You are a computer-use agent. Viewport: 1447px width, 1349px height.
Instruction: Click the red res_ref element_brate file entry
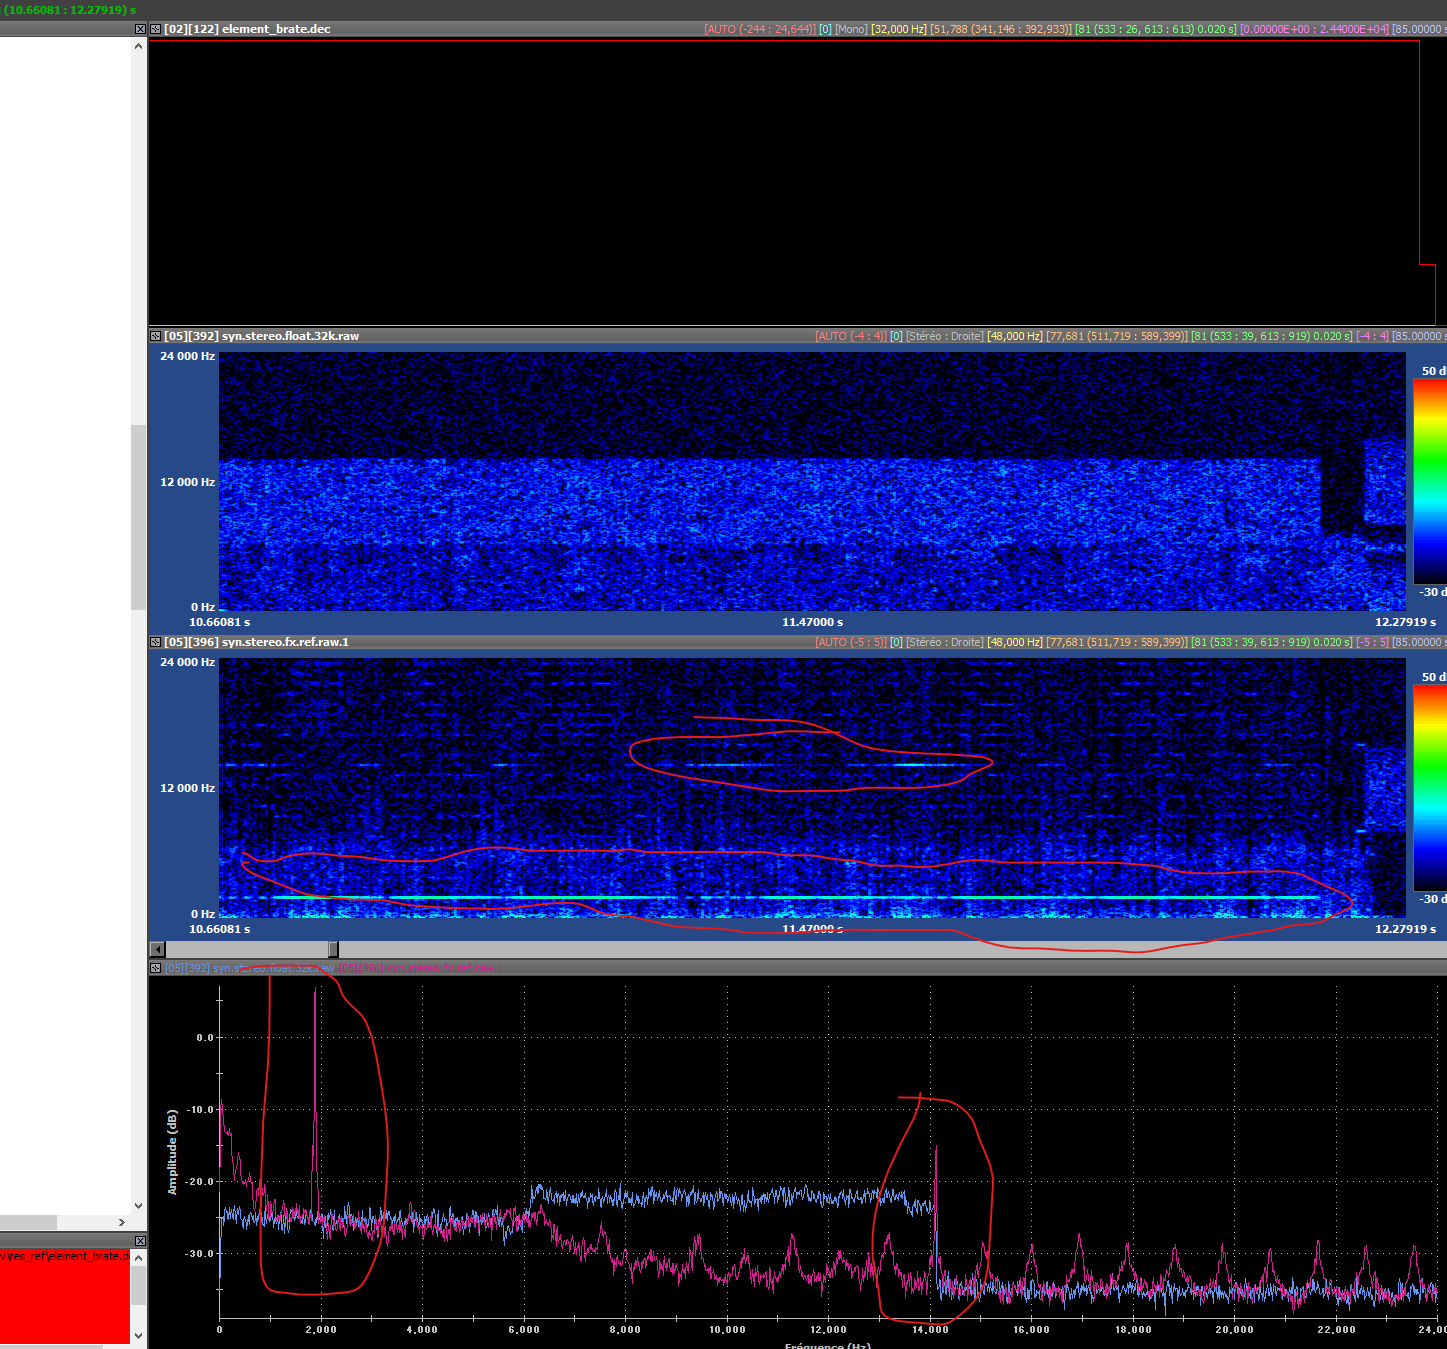[64, 1256]
